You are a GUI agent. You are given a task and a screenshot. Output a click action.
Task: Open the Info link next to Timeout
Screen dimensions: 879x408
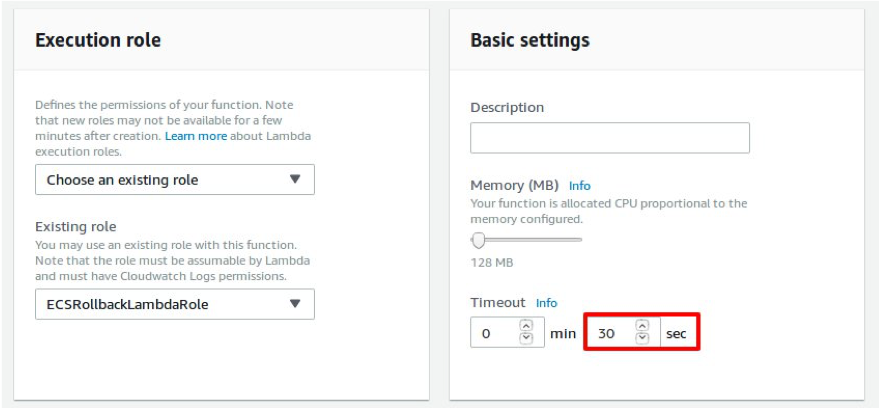click(547, 303)
